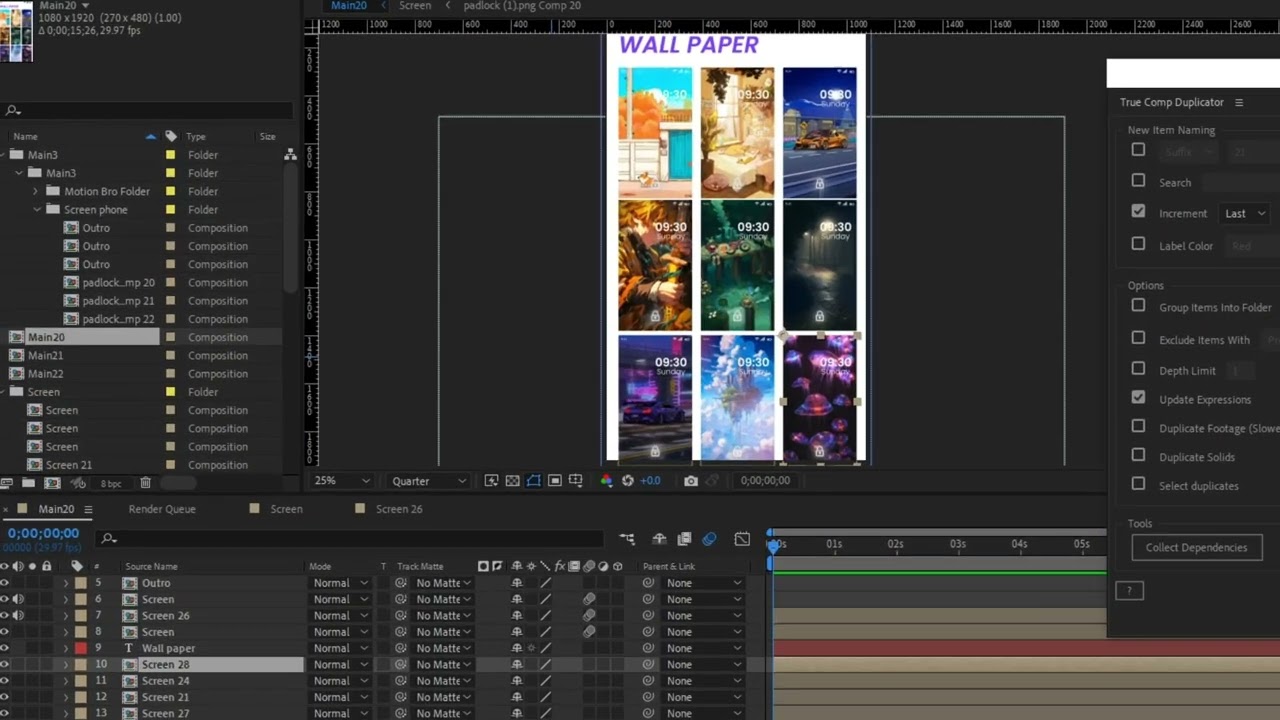Open parent dropdown for Screen 28 layer
Viewport: 1280px width, 720px height.
[x=704, y=665]
